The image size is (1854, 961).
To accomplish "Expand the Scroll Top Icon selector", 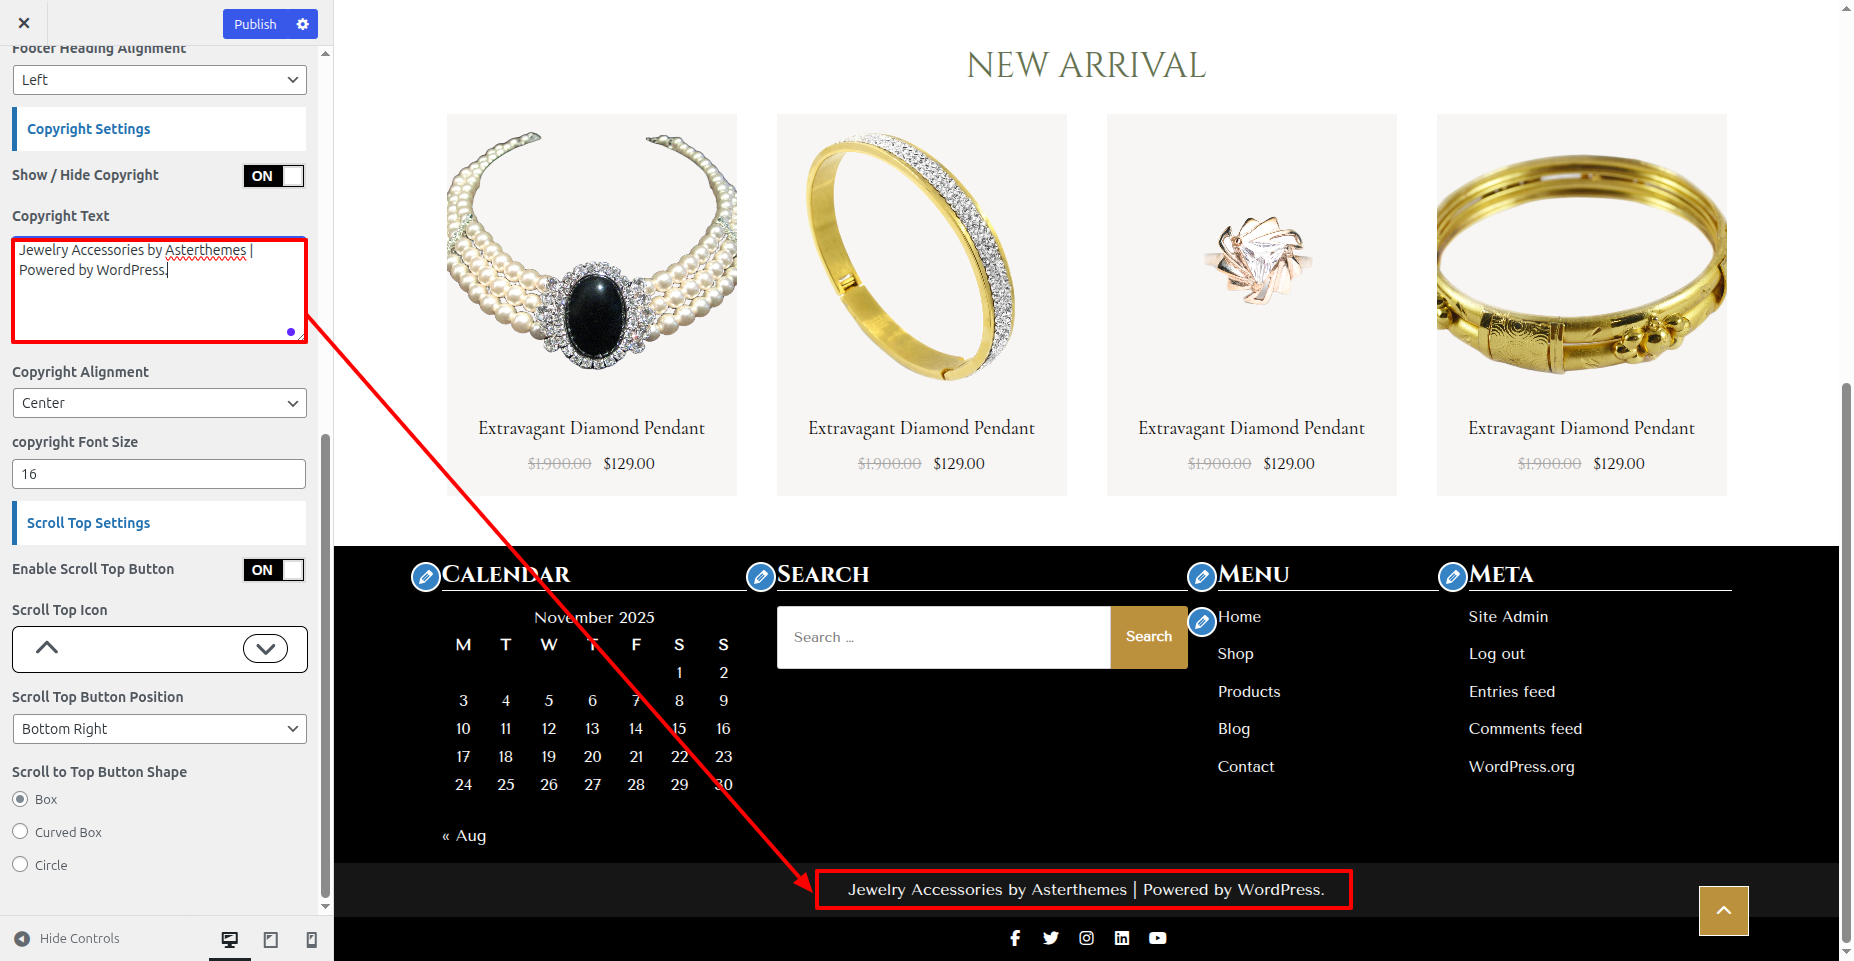I will pyautogui.click(x=265, y=648).
